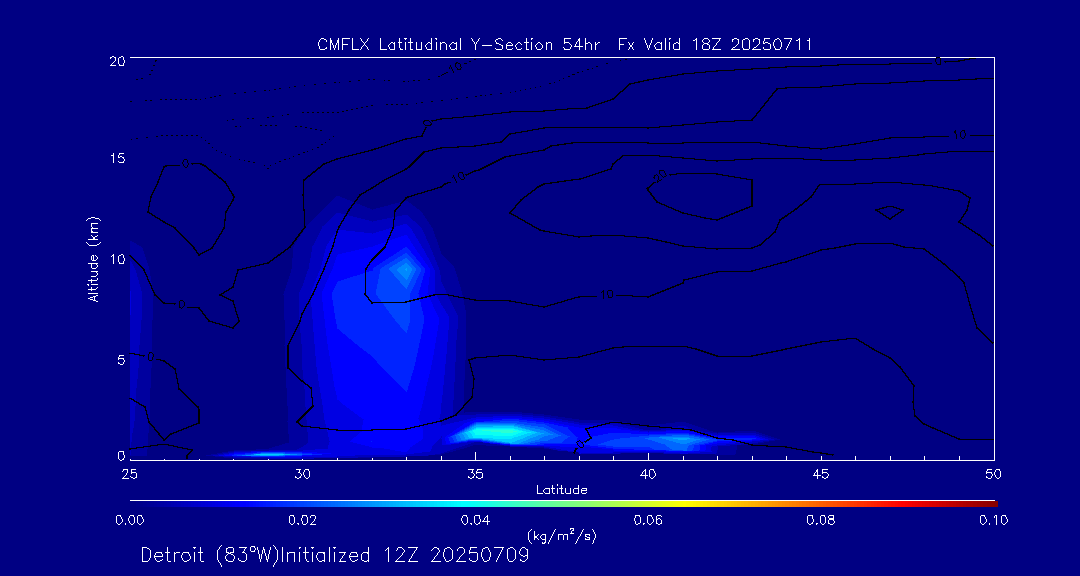Click latitude axis tick label 45

tap(821, 473)
